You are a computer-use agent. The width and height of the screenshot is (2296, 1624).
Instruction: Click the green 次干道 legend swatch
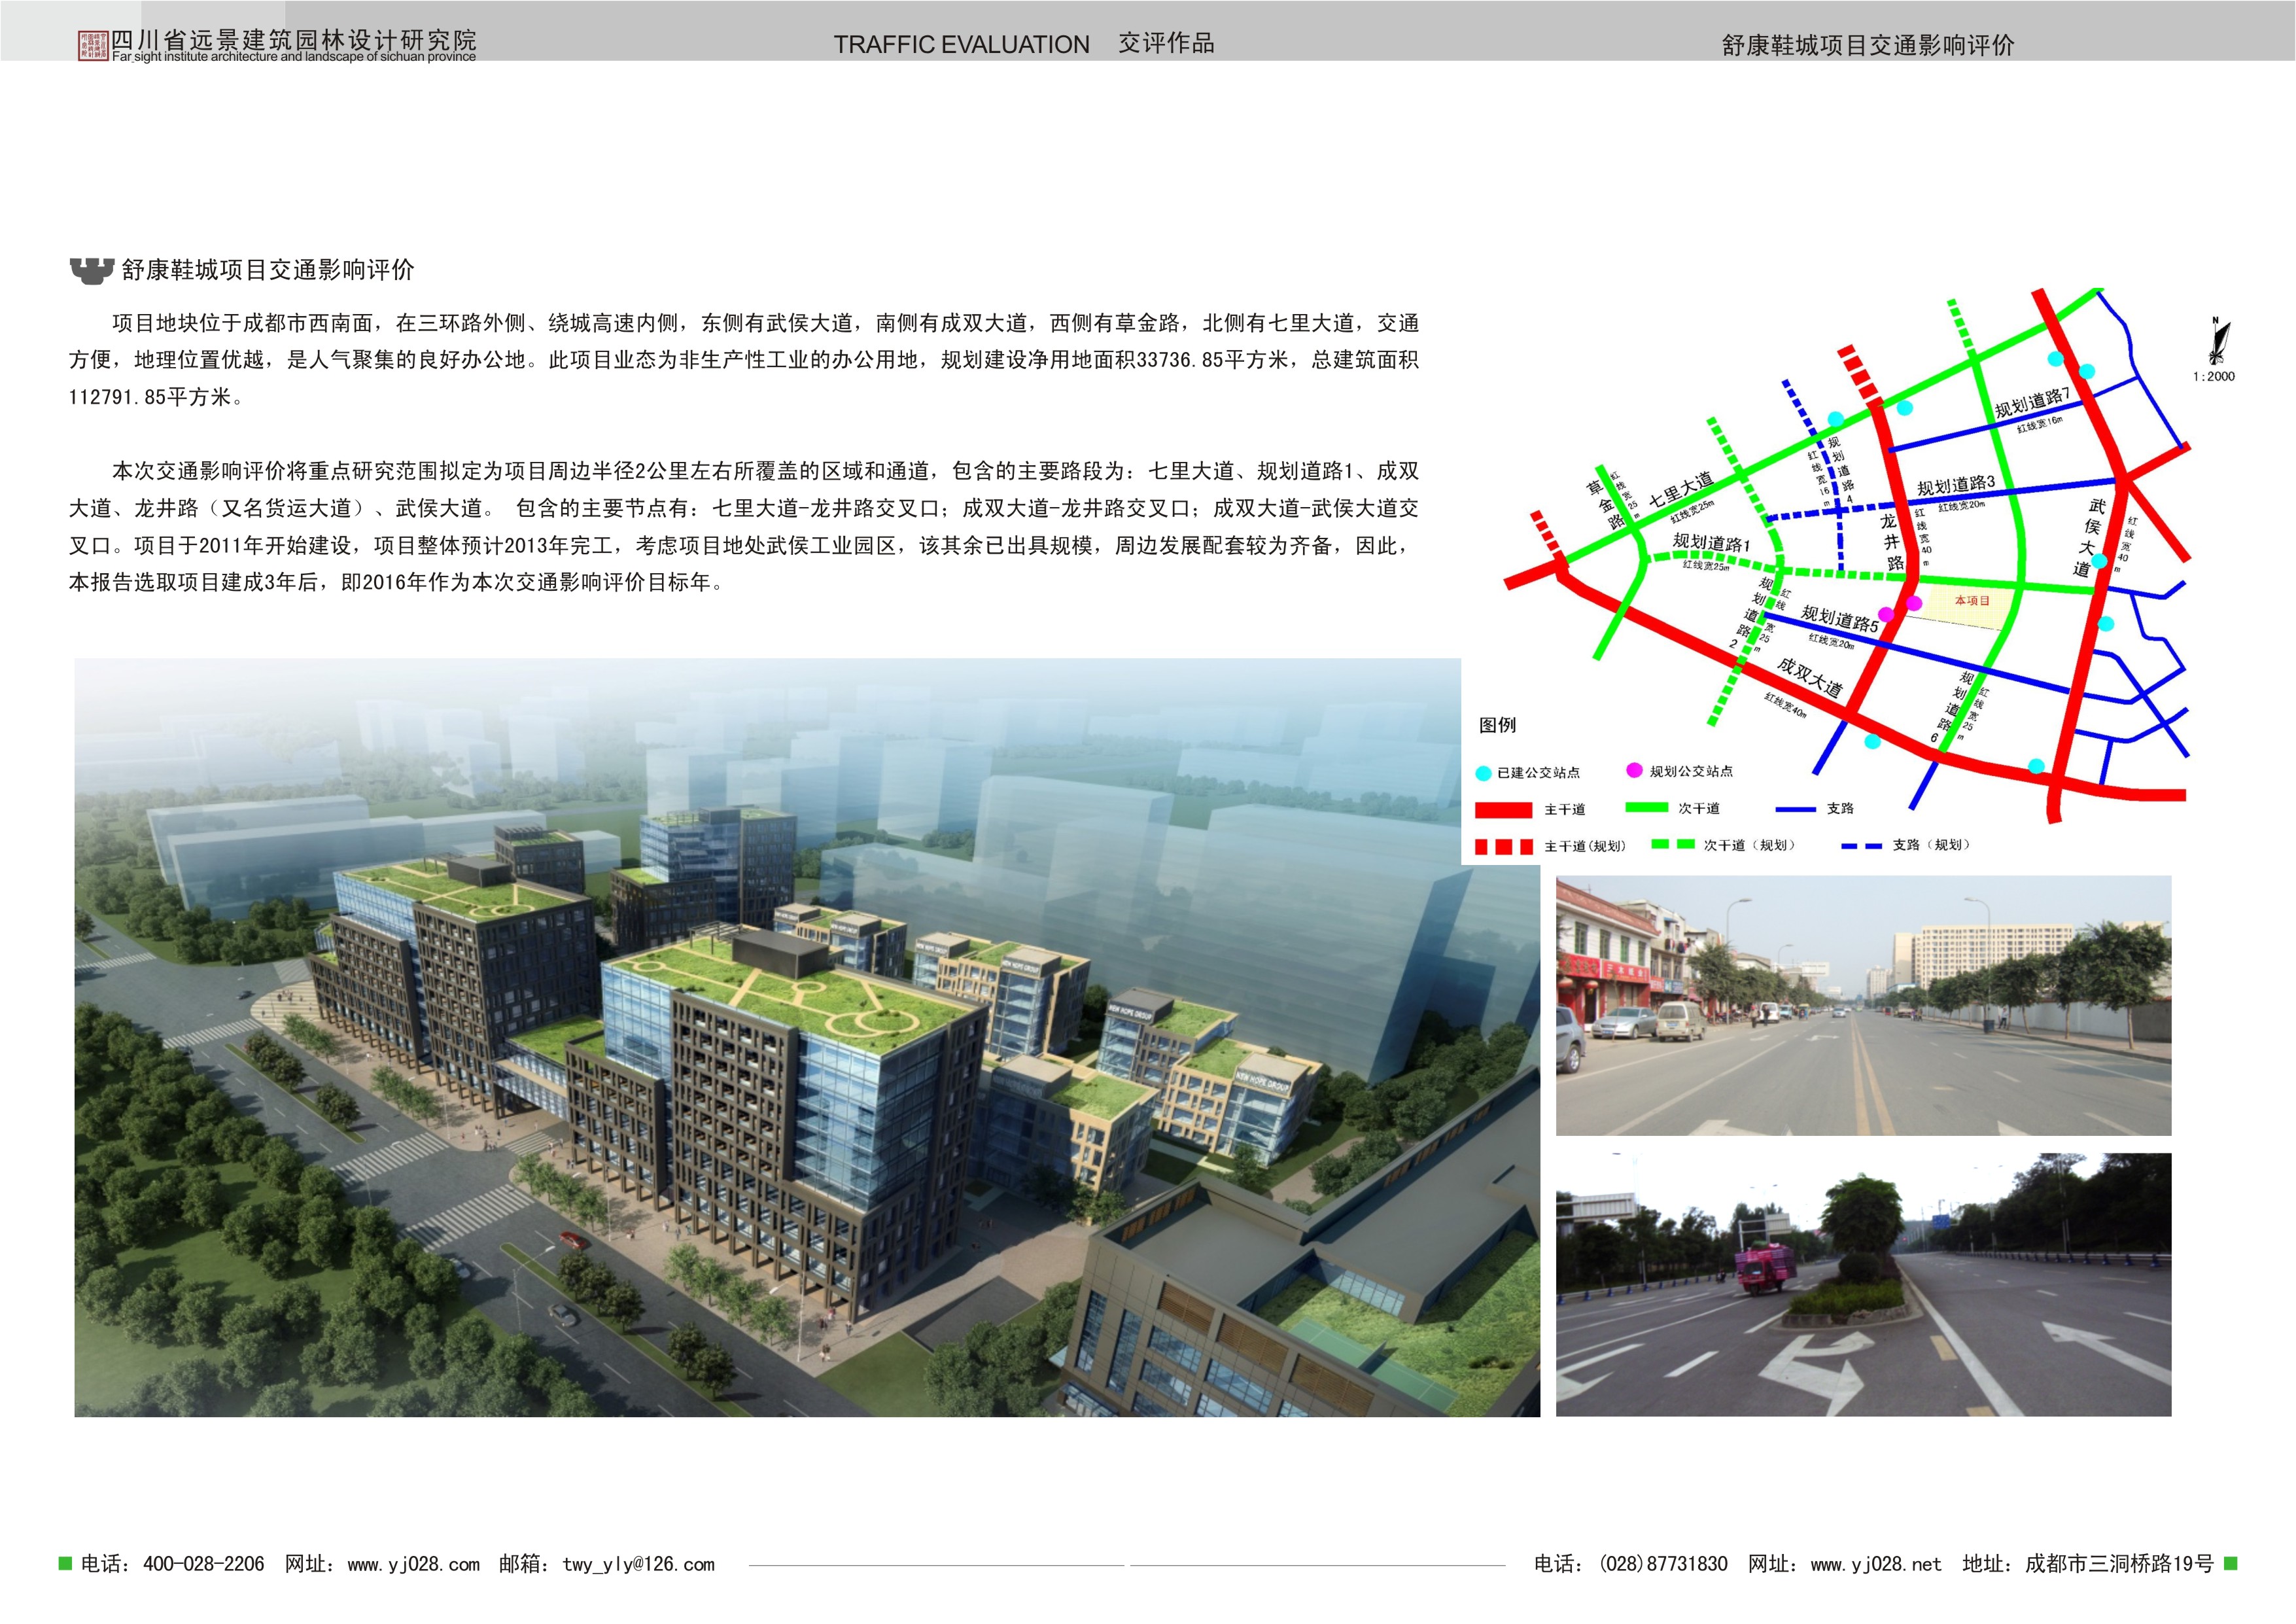pyautogui.click(x=1646, y=807)
